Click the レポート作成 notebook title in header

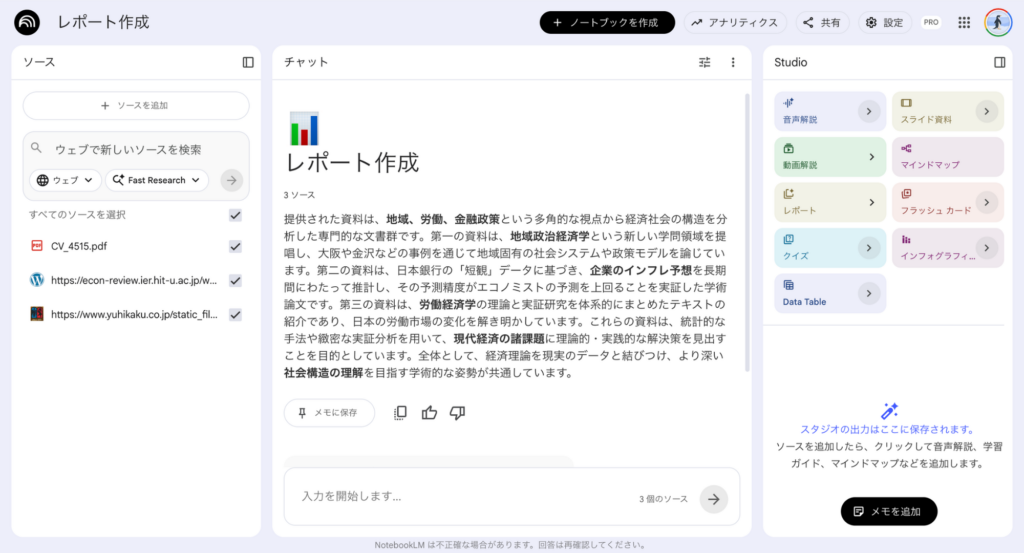tap(103, 22)
